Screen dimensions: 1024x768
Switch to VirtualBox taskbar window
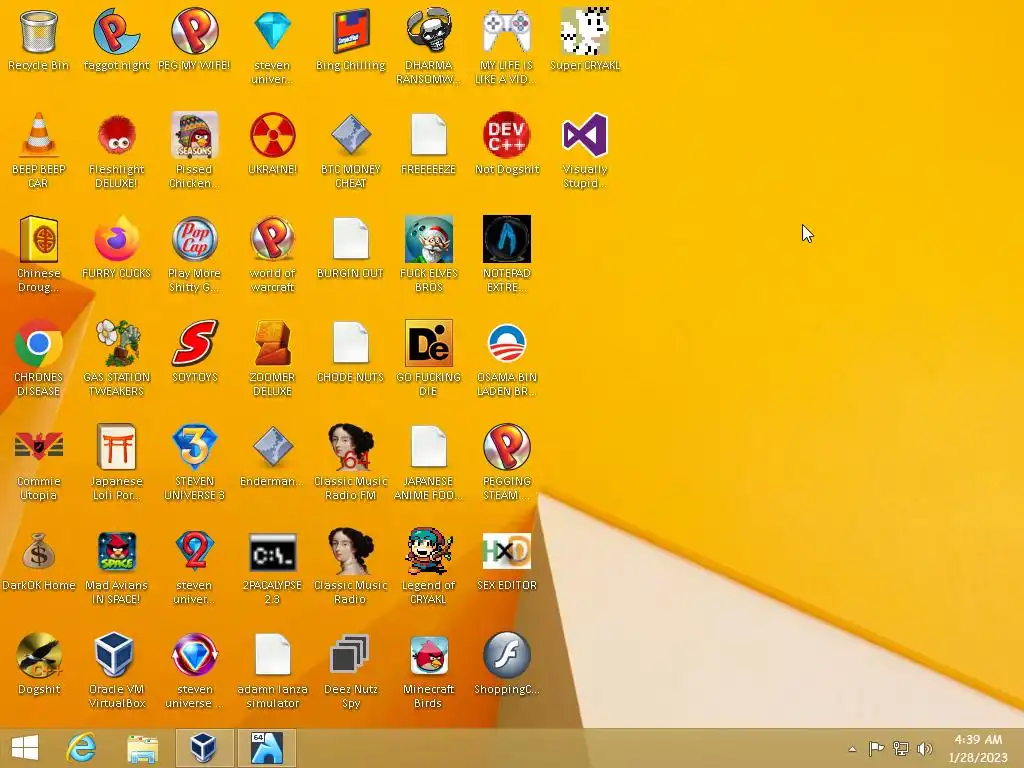click(x=204, y=748)
